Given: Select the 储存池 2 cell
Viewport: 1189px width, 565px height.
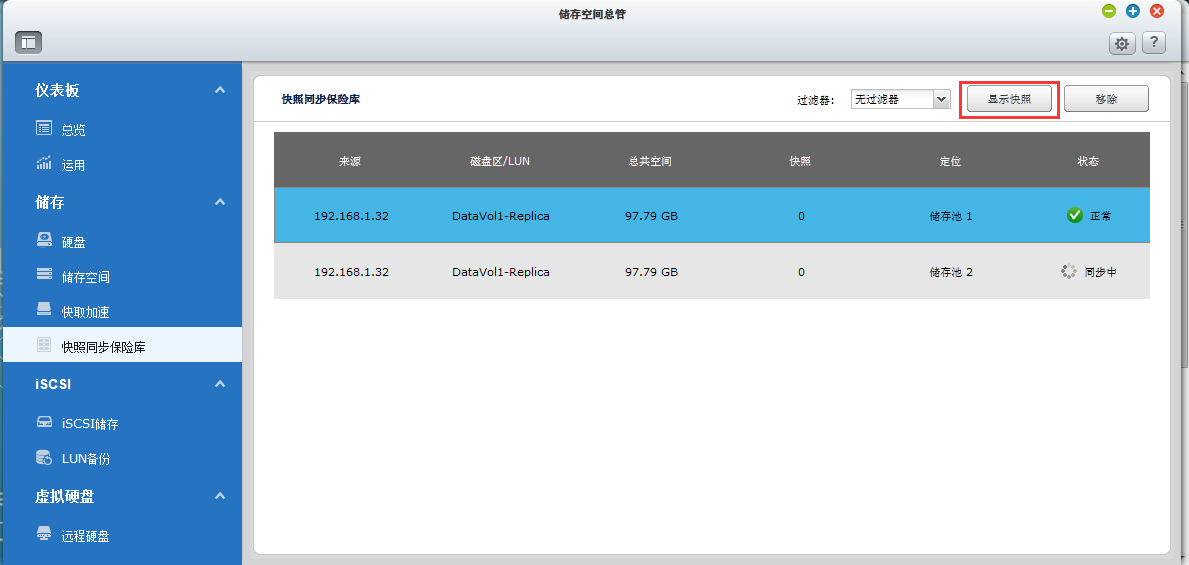Looking at the screenshot, I should [x=951, y=272].
